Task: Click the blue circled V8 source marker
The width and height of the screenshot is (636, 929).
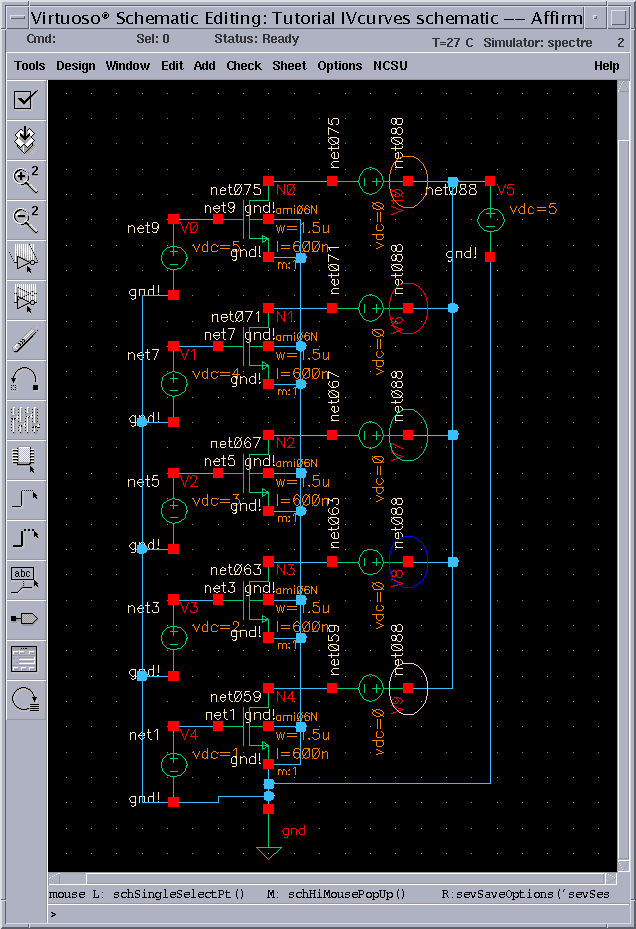Action: [x=408, y=562]
